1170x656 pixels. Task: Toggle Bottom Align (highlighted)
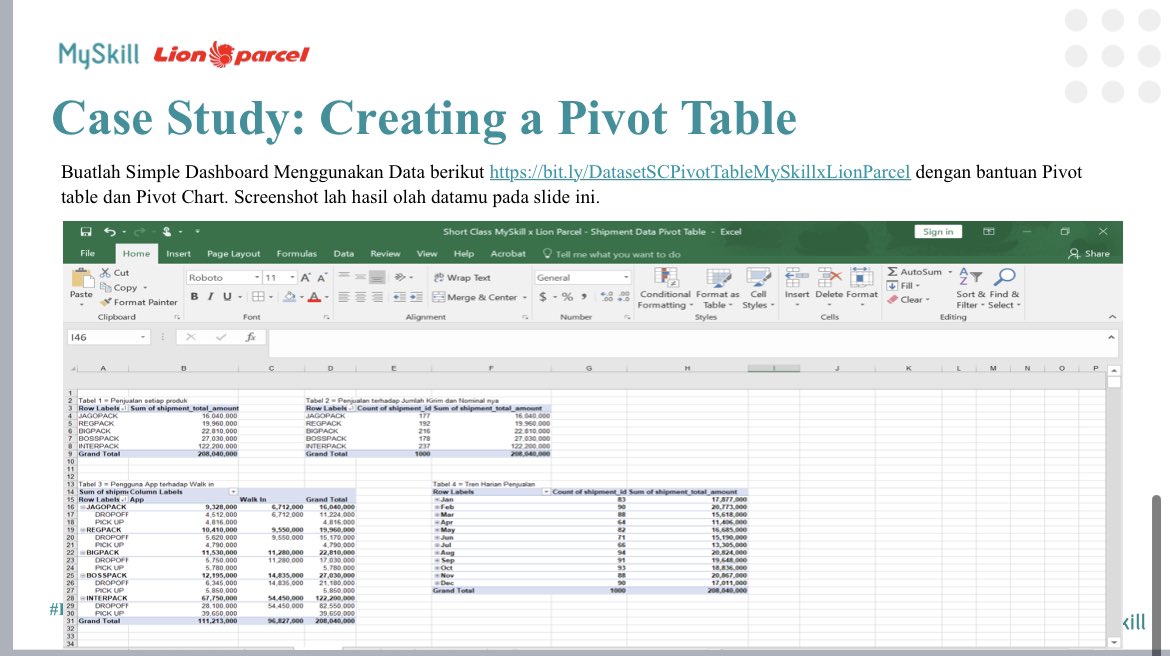pyautogui.click(x=377, y=277)
